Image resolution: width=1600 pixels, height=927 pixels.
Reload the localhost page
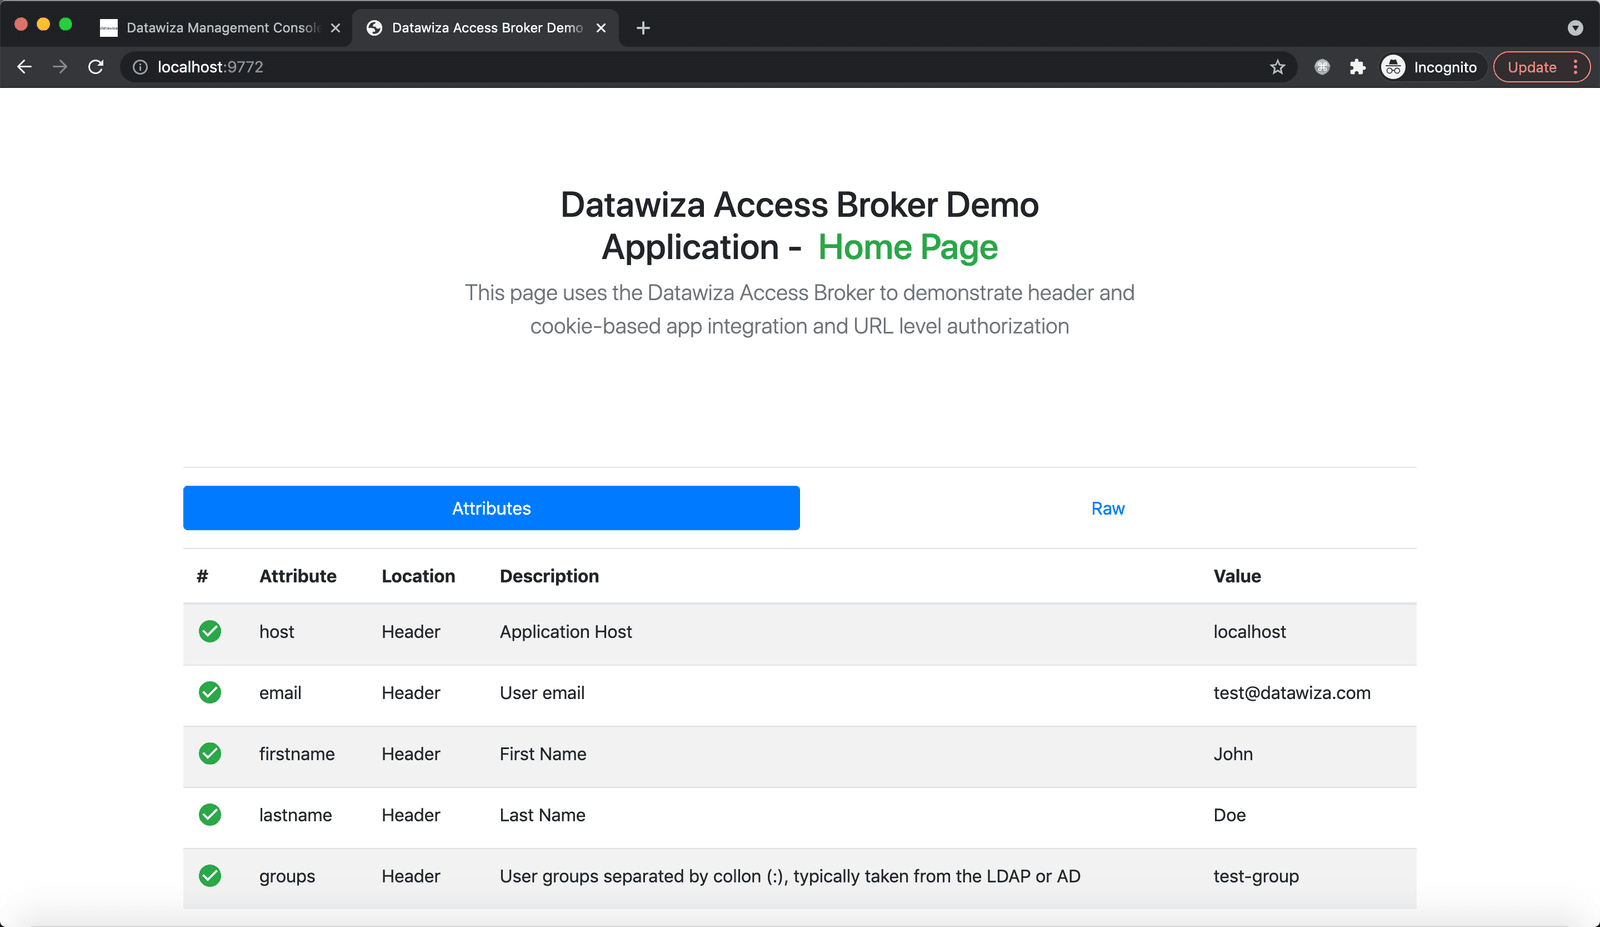point(96,67)
